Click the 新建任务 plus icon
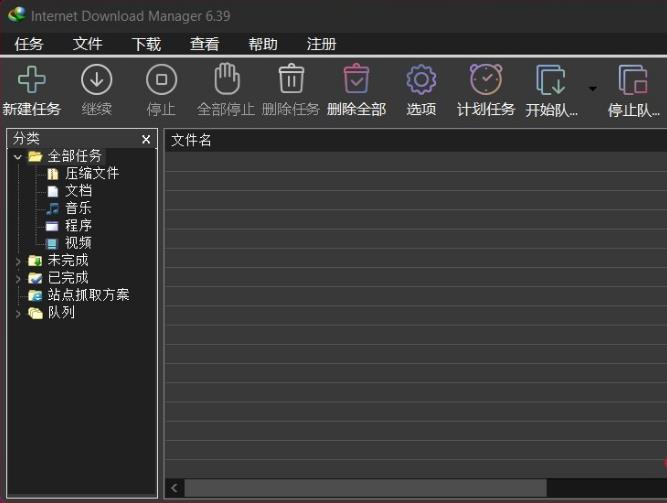 32,80
